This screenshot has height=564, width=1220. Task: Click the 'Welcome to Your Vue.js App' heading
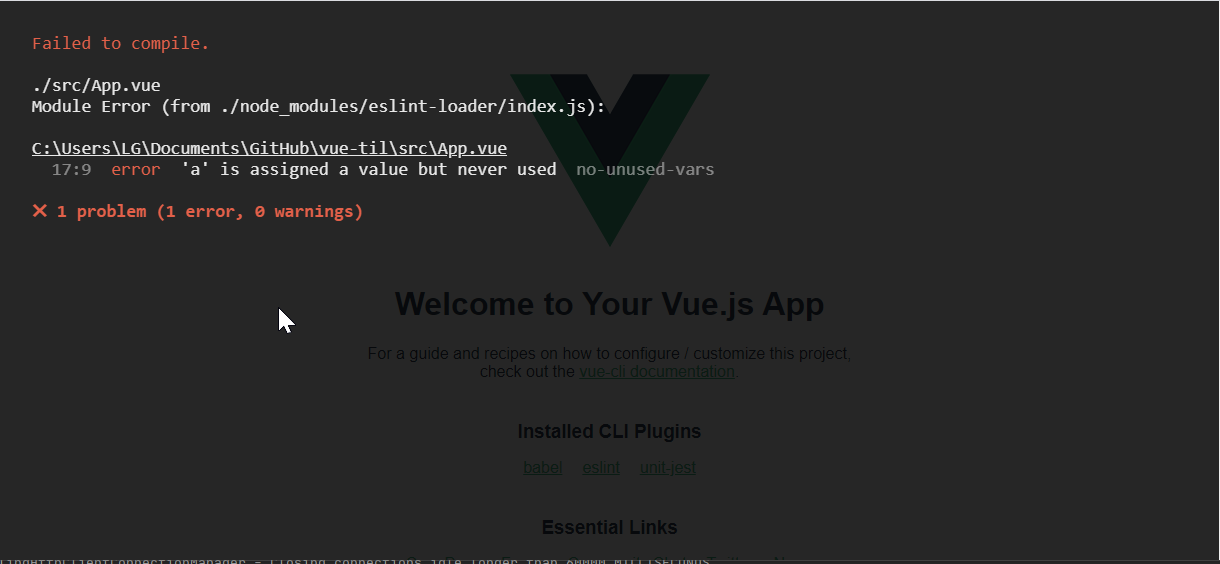[609, 304]
